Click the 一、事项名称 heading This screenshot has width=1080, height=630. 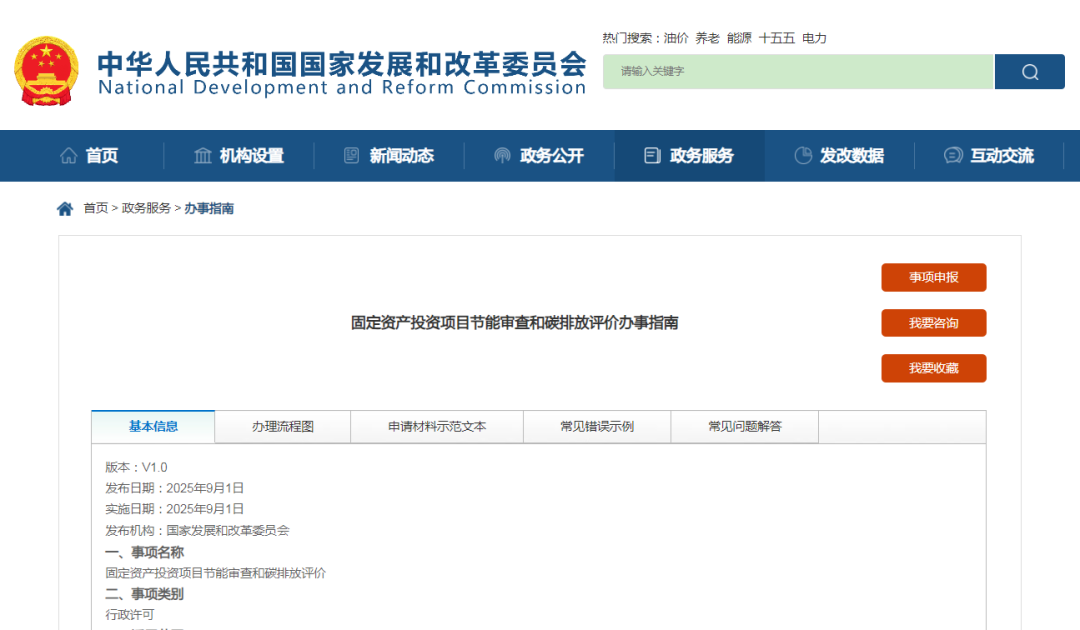145,552
